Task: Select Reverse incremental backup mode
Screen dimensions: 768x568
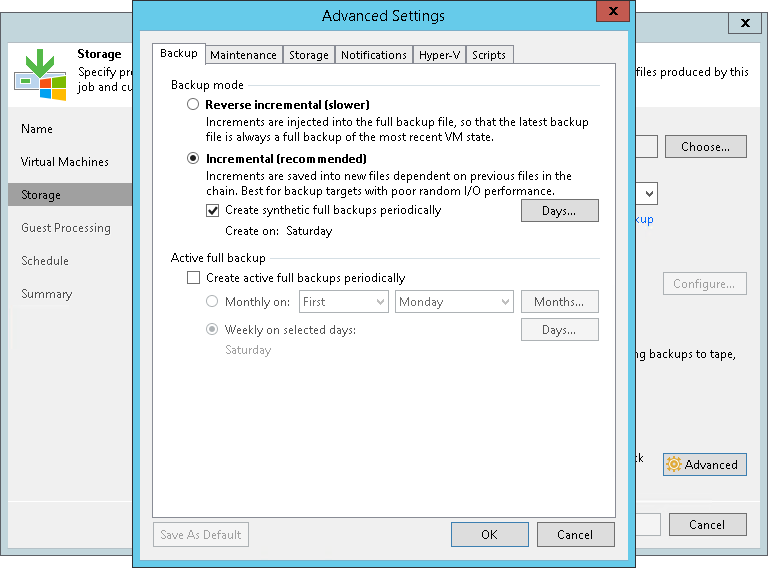Action: (x=193, y=104)
